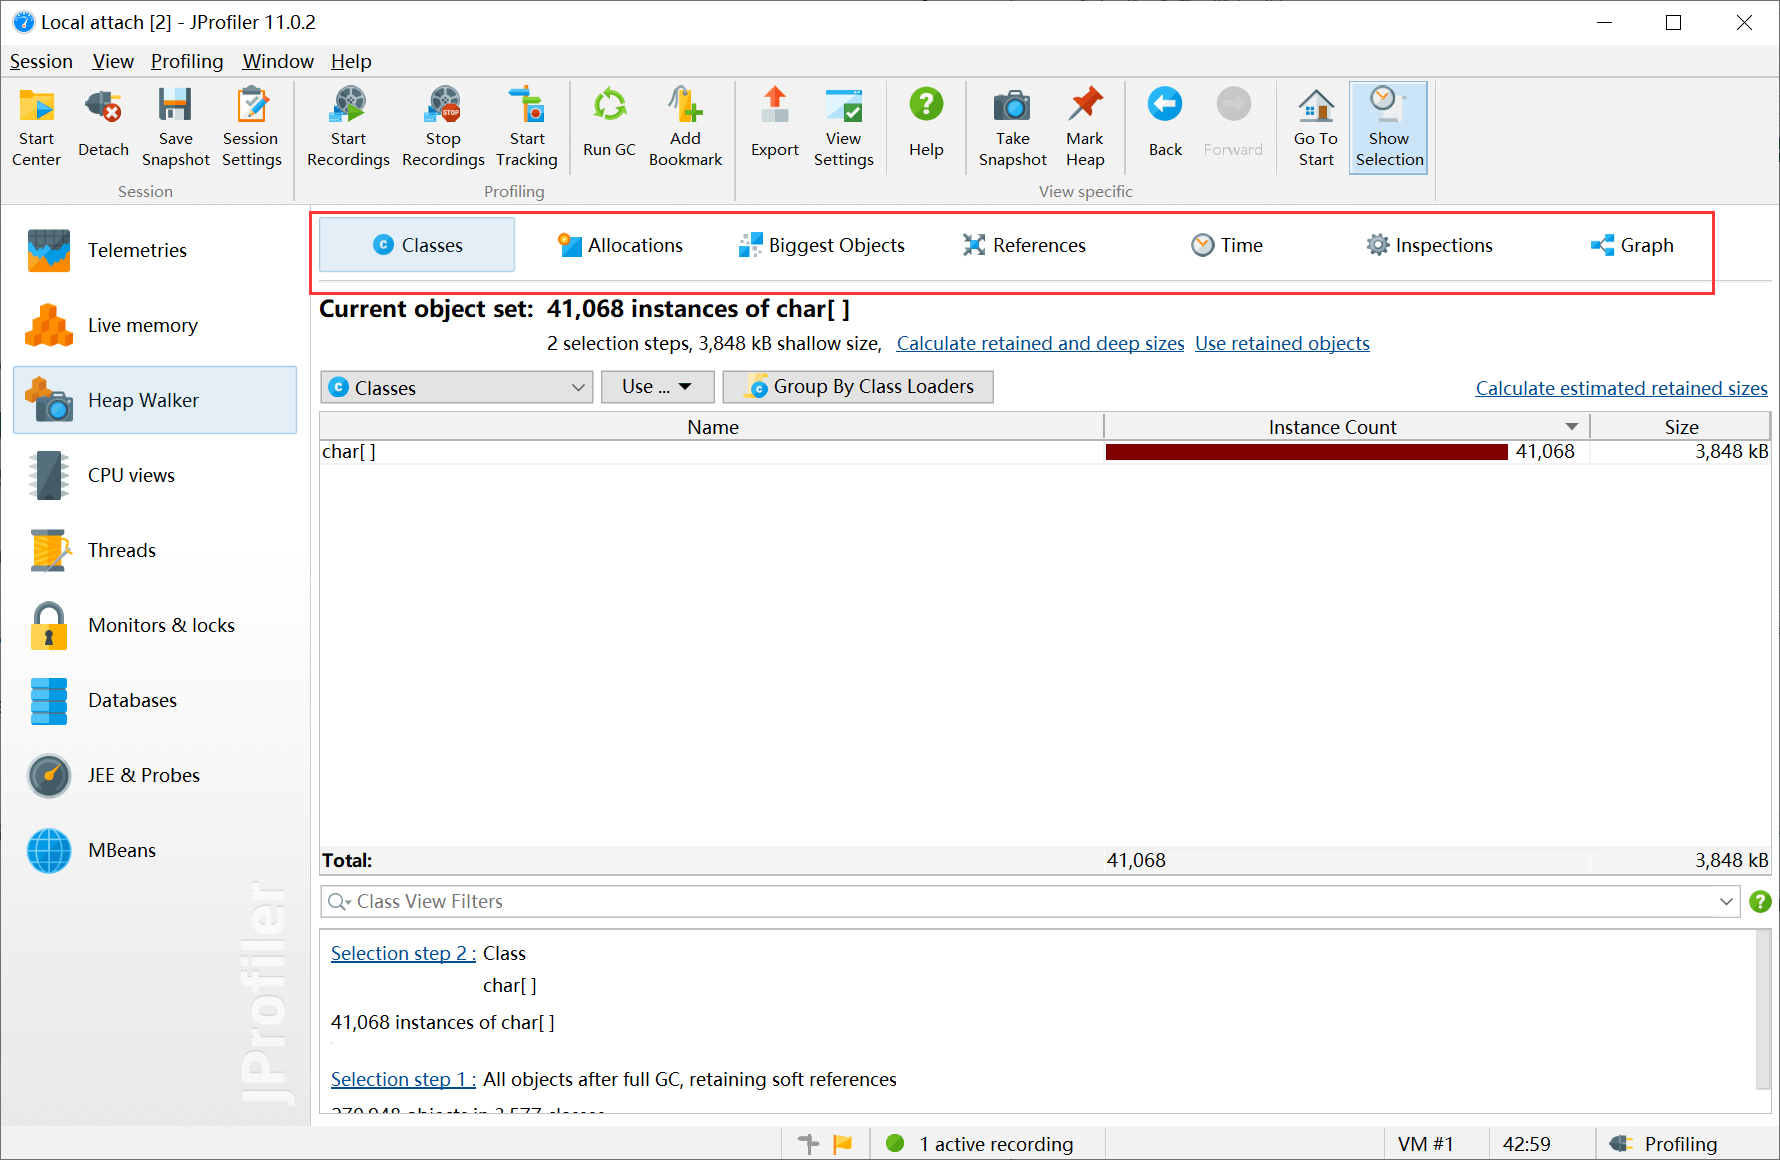The height and width of the screenshot is (1160, 1780).
Task: Expand the Classes view mode dropdown
Action: point(457,387)
